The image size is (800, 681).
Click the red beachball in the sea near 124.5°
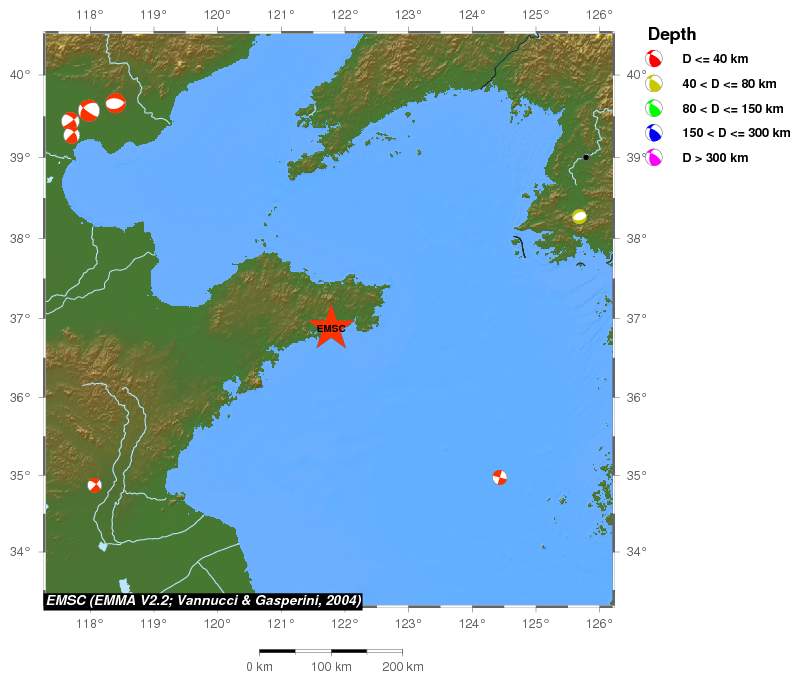pos(500,477)
